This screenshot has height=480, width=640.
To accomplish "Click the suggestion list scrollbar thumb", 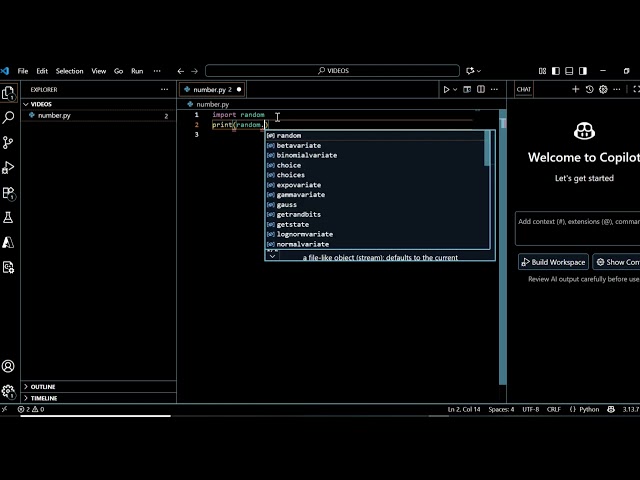I will (487, 148).
